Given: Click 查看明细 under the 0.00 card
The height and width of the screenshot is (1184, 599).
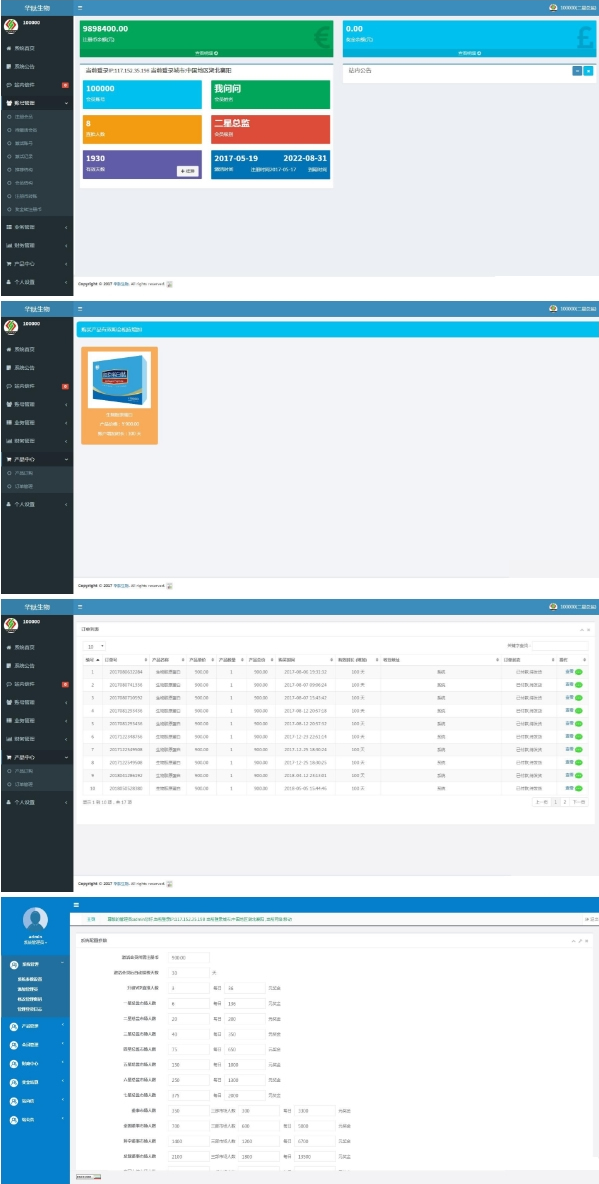Looking at the screenshot, I should [x=469, y=54].
